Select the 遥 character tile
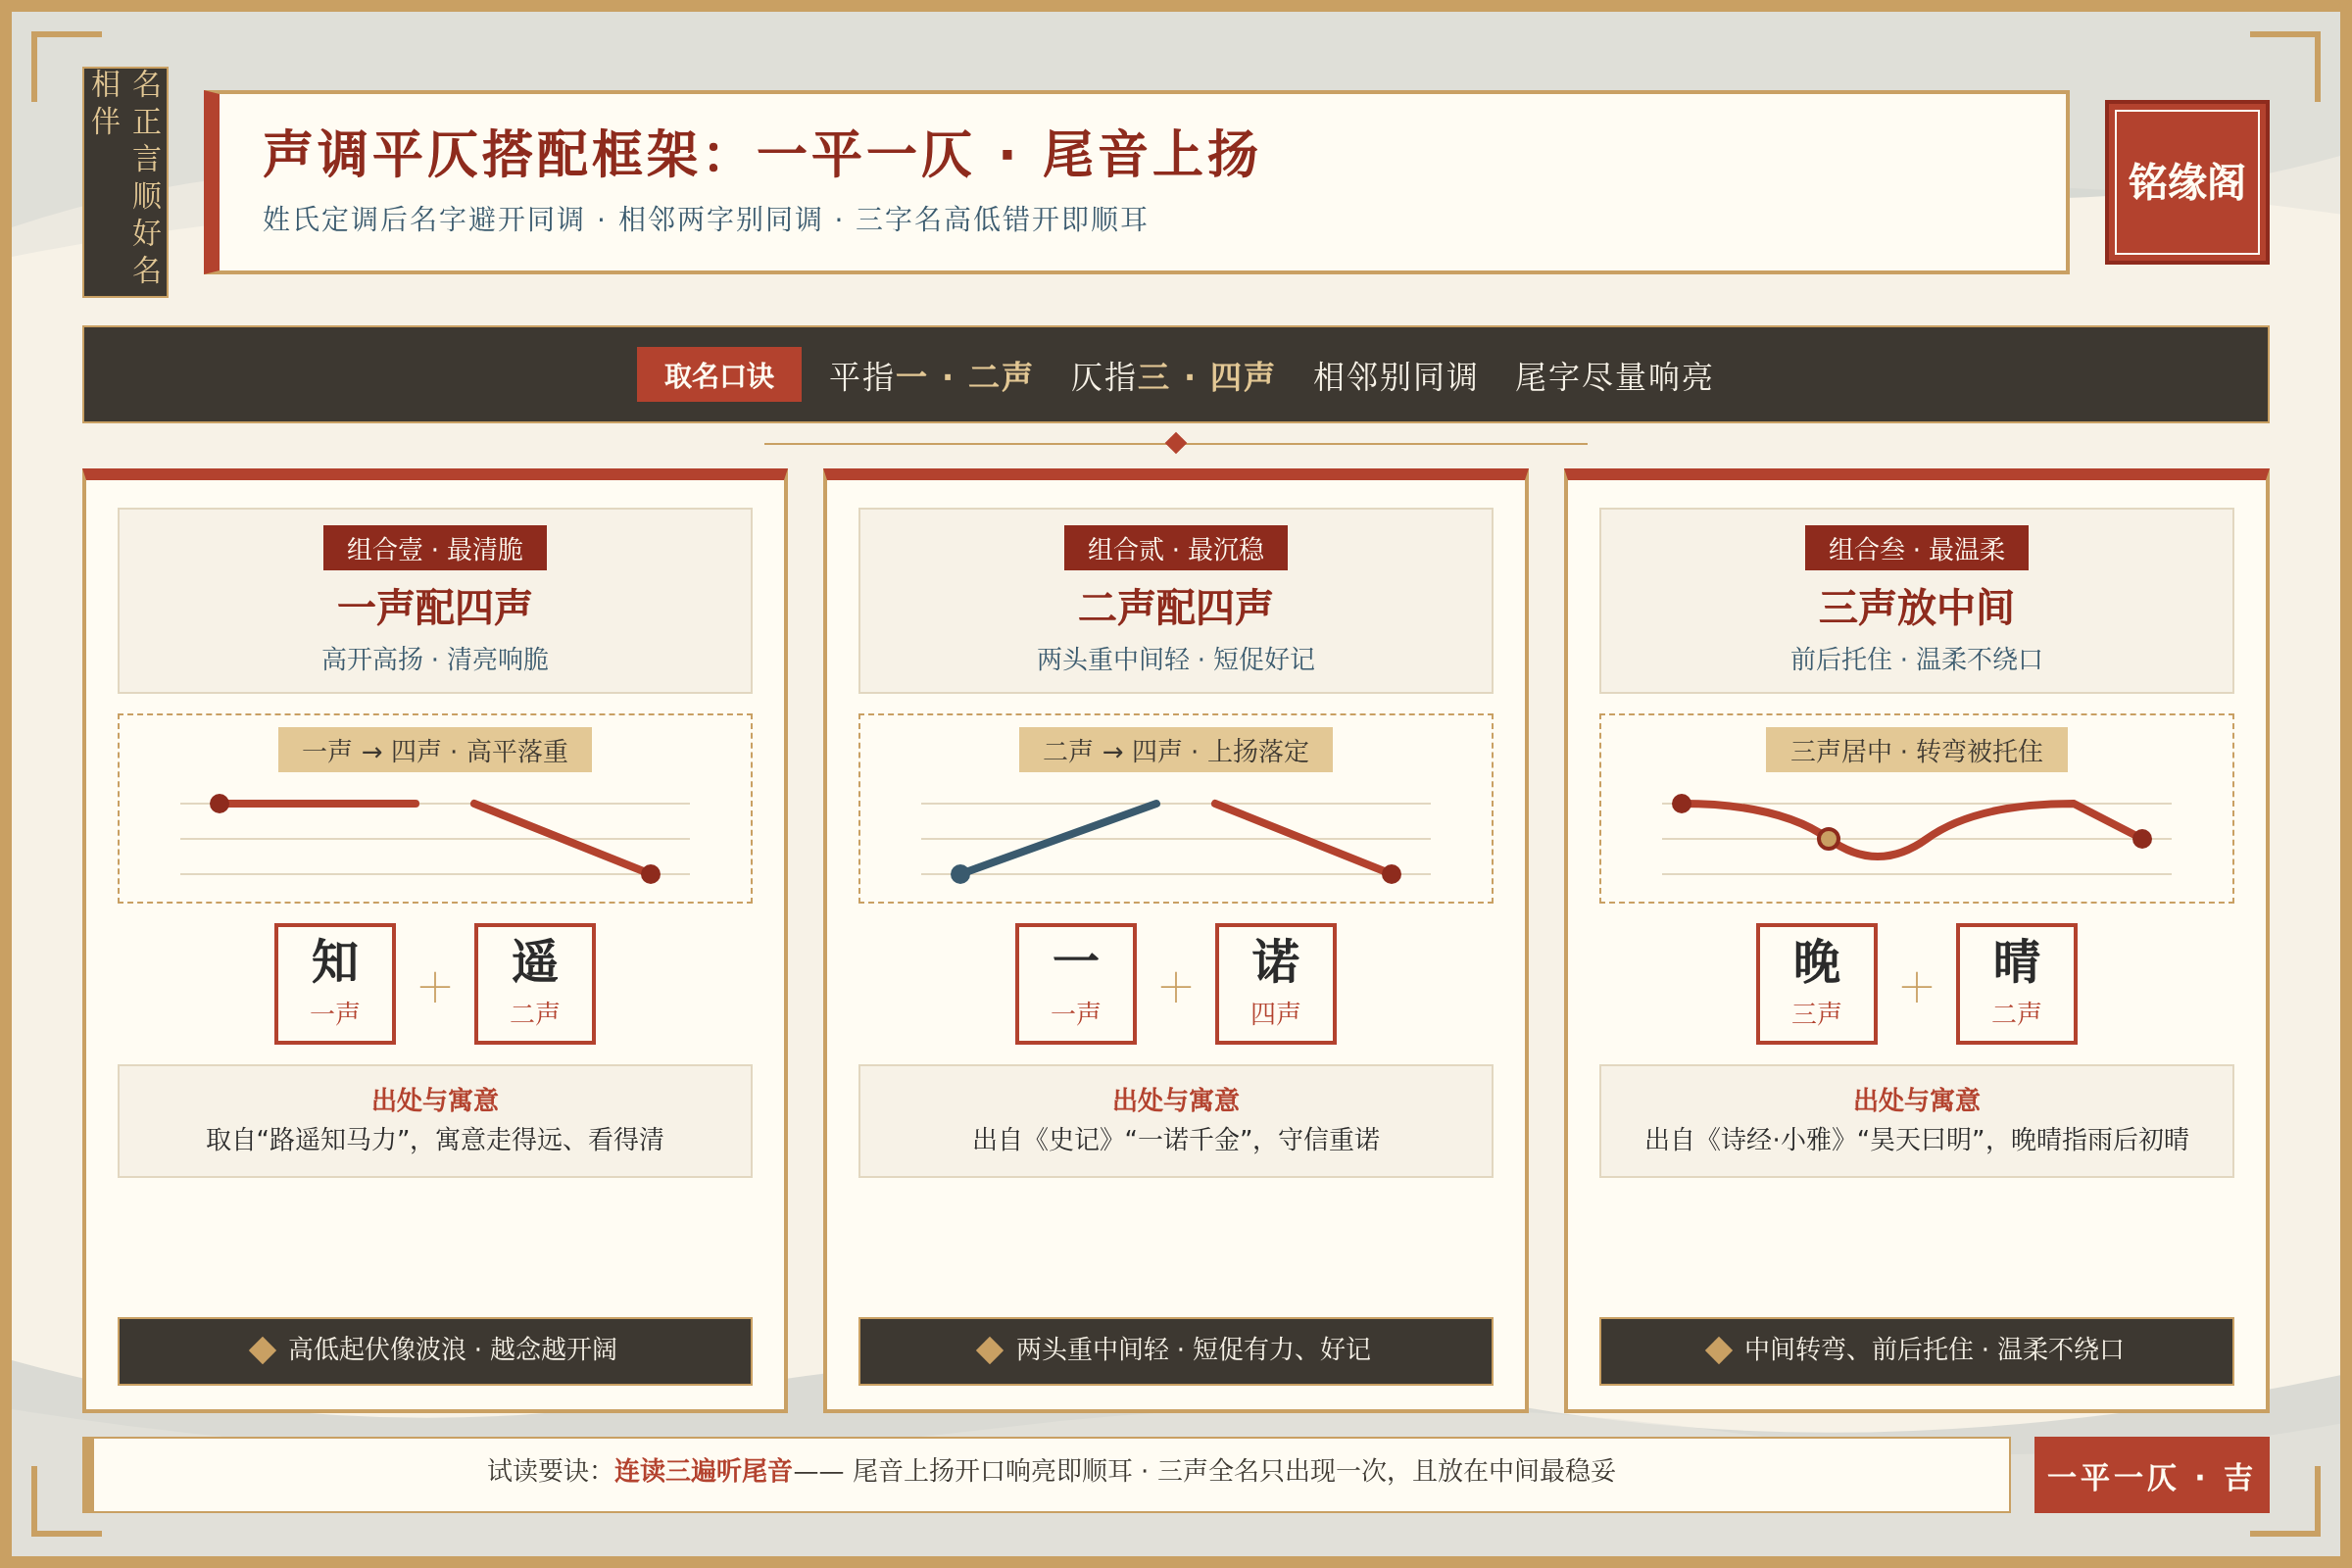 (x=535, y=984)
